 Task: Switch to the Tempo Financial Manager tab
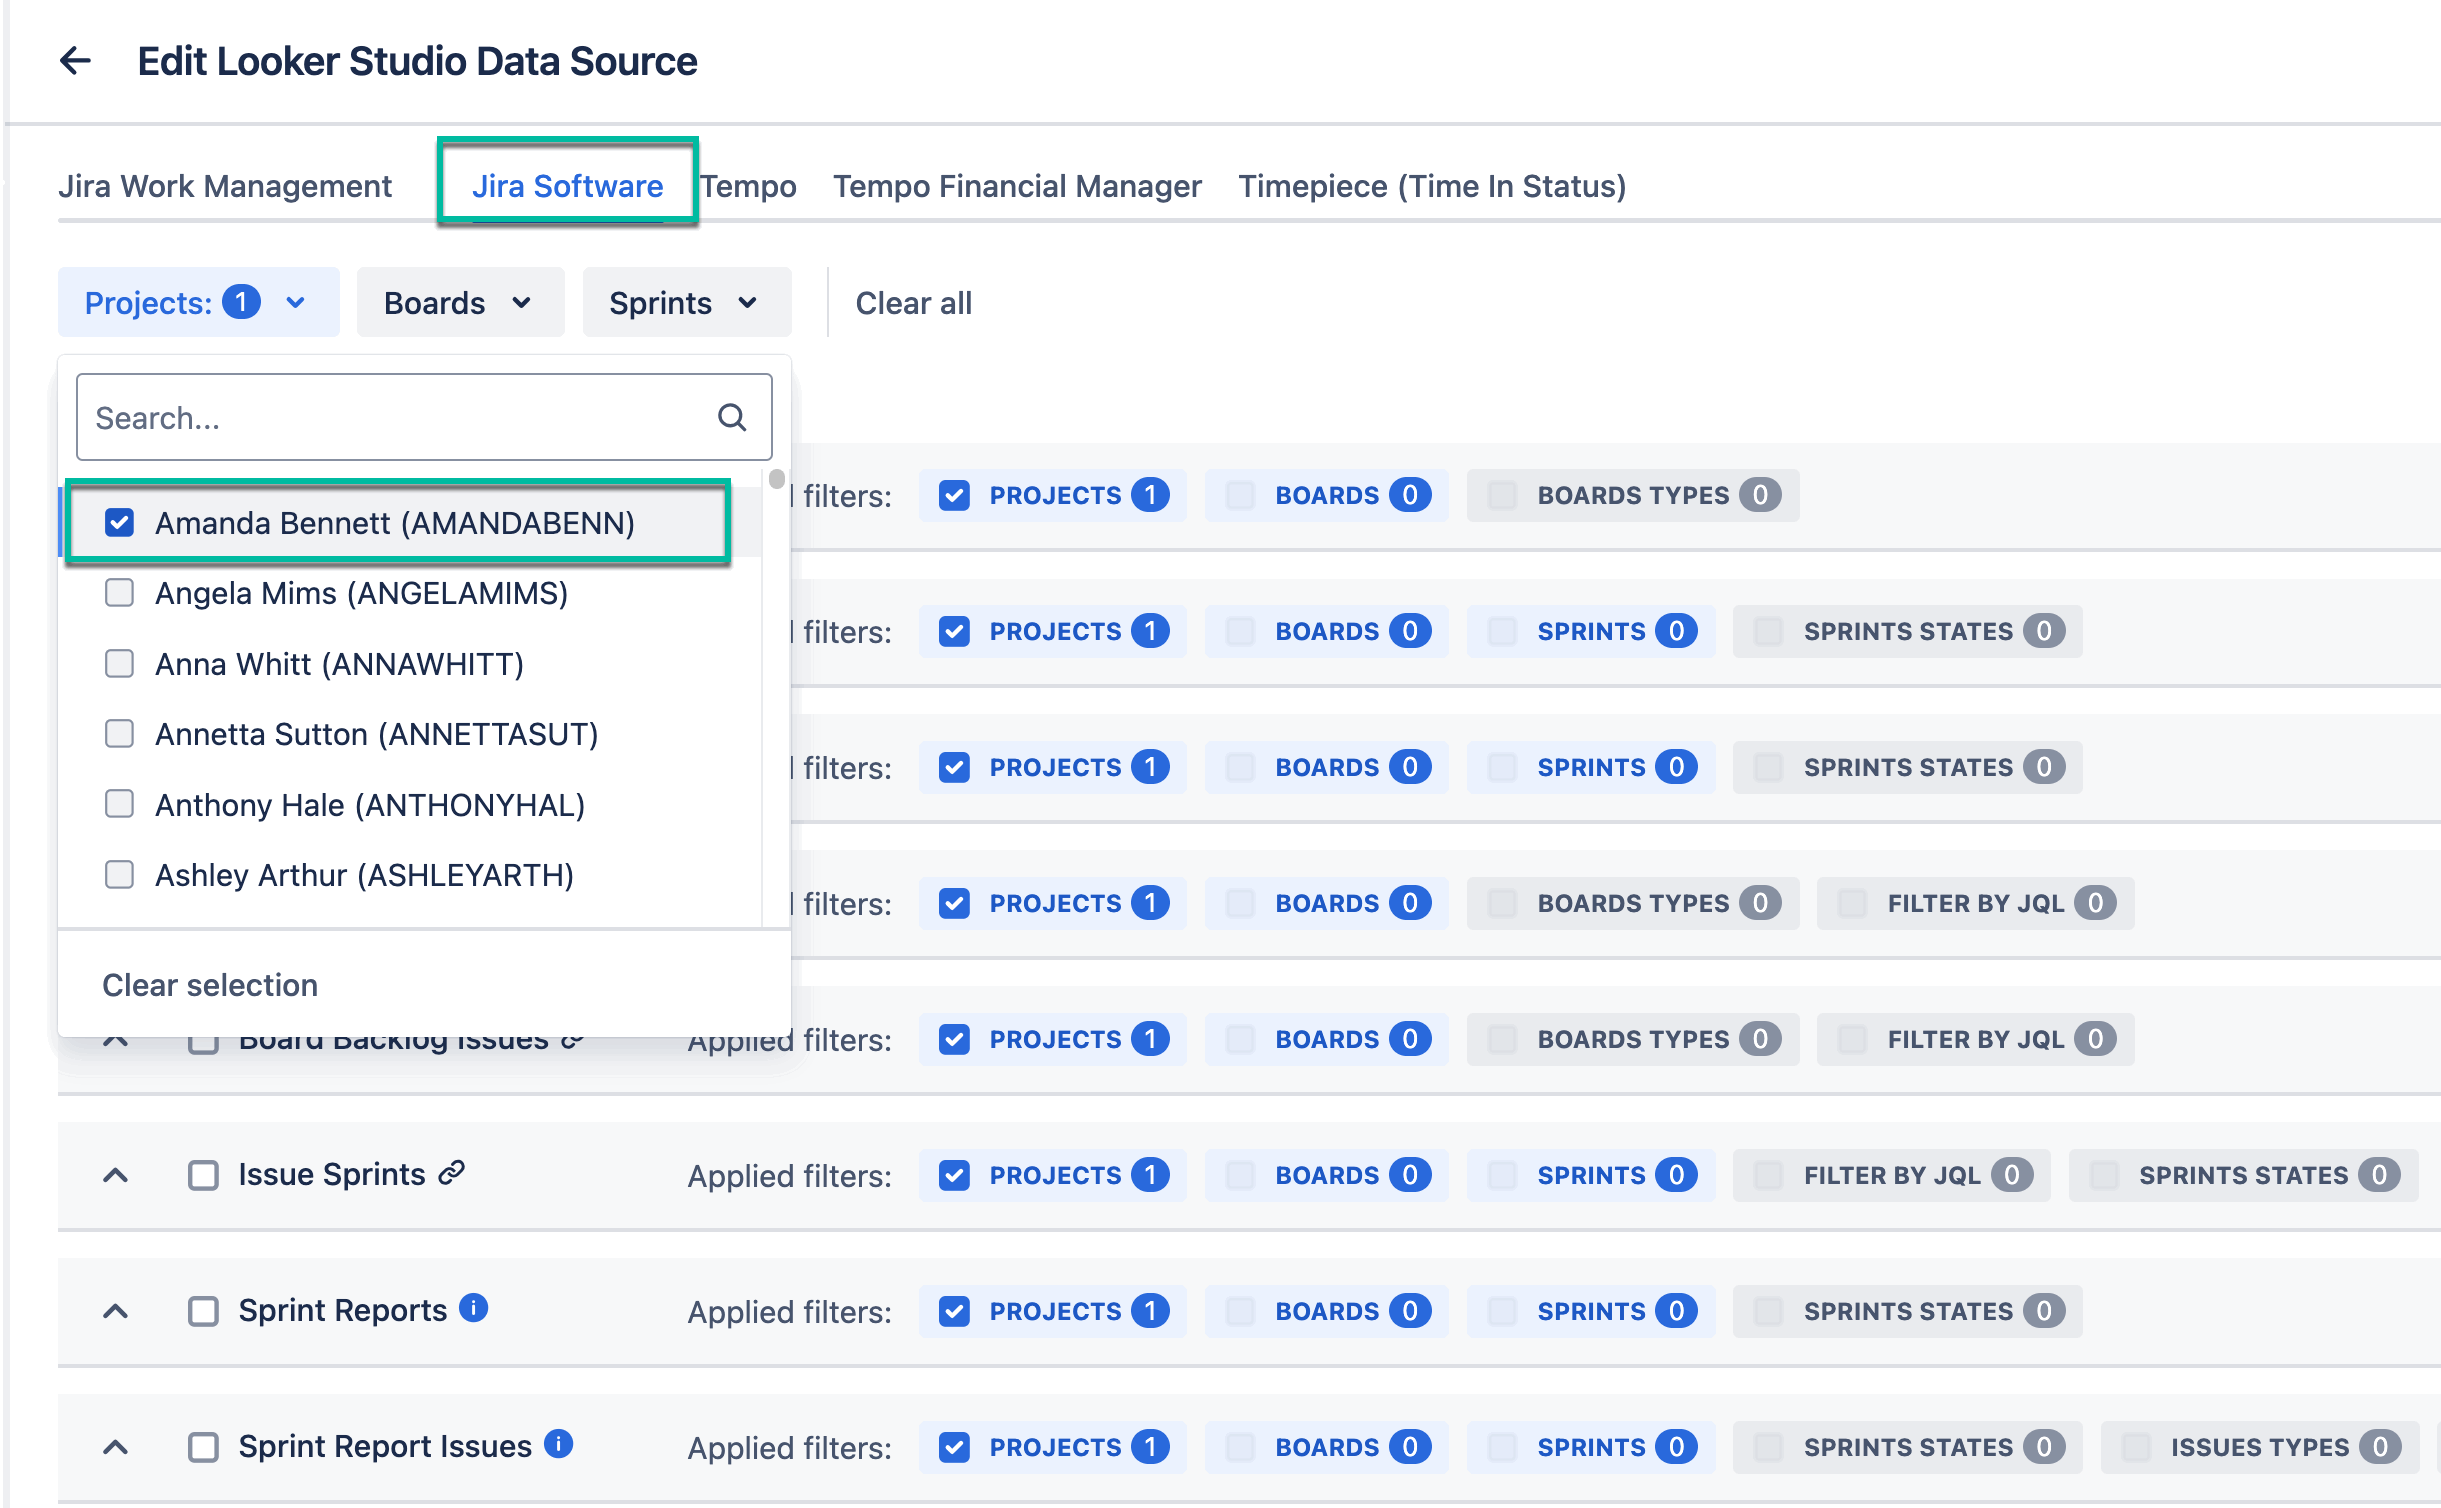pyautogui.click(x=1017, y=186)
